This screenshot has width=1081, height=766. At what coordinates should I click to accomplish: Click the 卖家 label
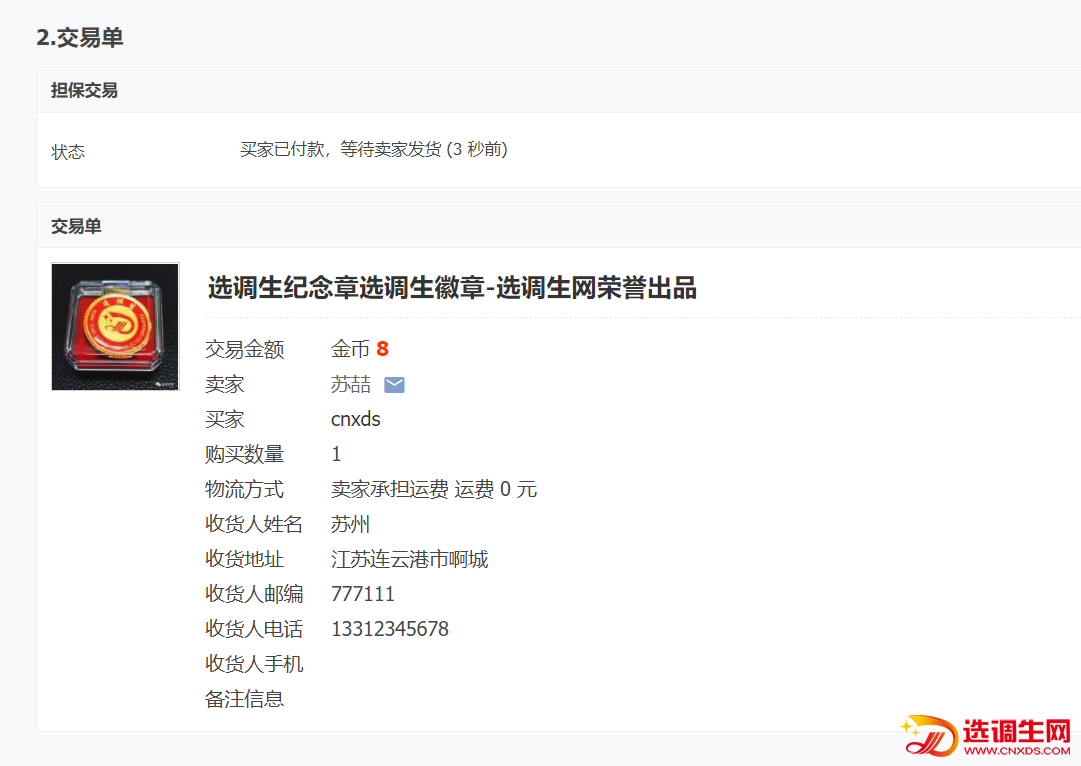click(225, 385)
